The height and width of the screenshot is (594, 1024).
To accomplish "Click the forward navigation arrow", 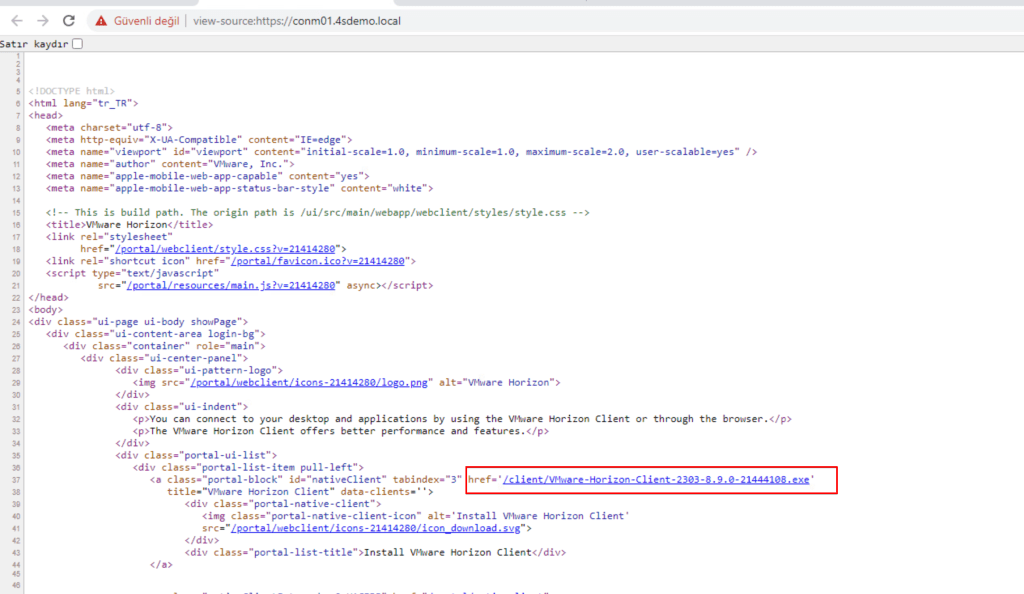I will point(43,20).
